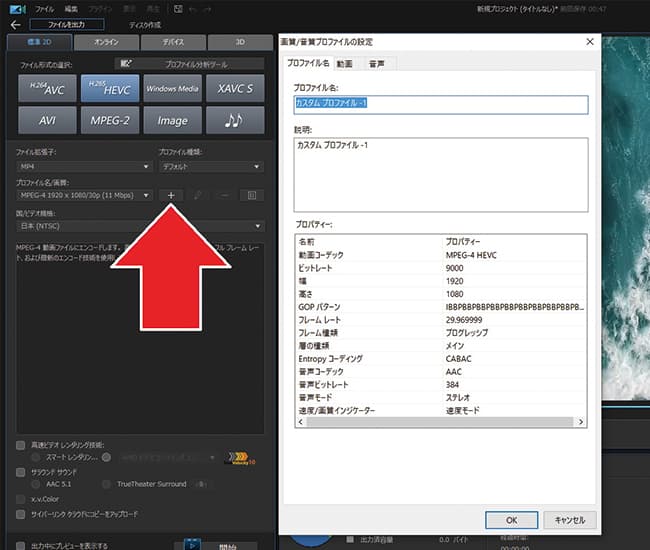Click the MPEG-4 HEVC property value
Image resolution: width=650 pixels, height=550 pixels.
(x=471, y=255)
